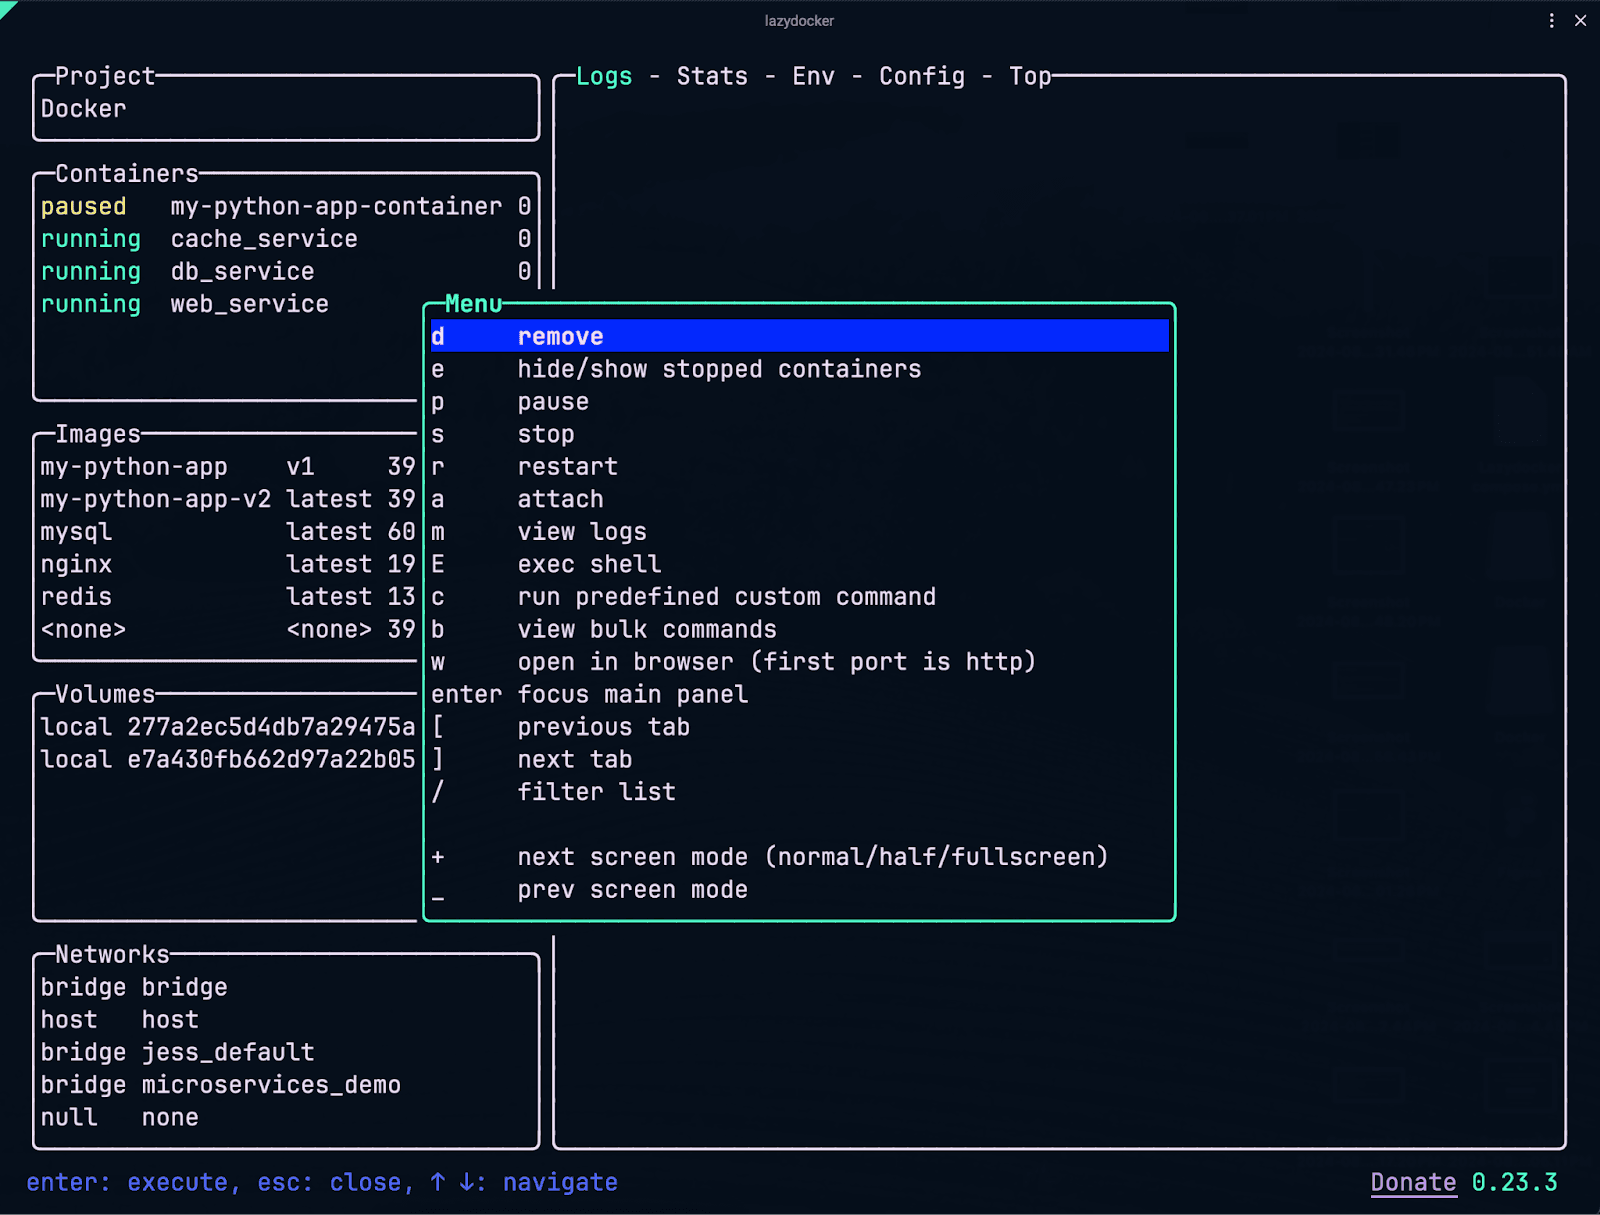Select the db_service container
This screenshot has height=1215, width=1600.
(x=242, y=272)
